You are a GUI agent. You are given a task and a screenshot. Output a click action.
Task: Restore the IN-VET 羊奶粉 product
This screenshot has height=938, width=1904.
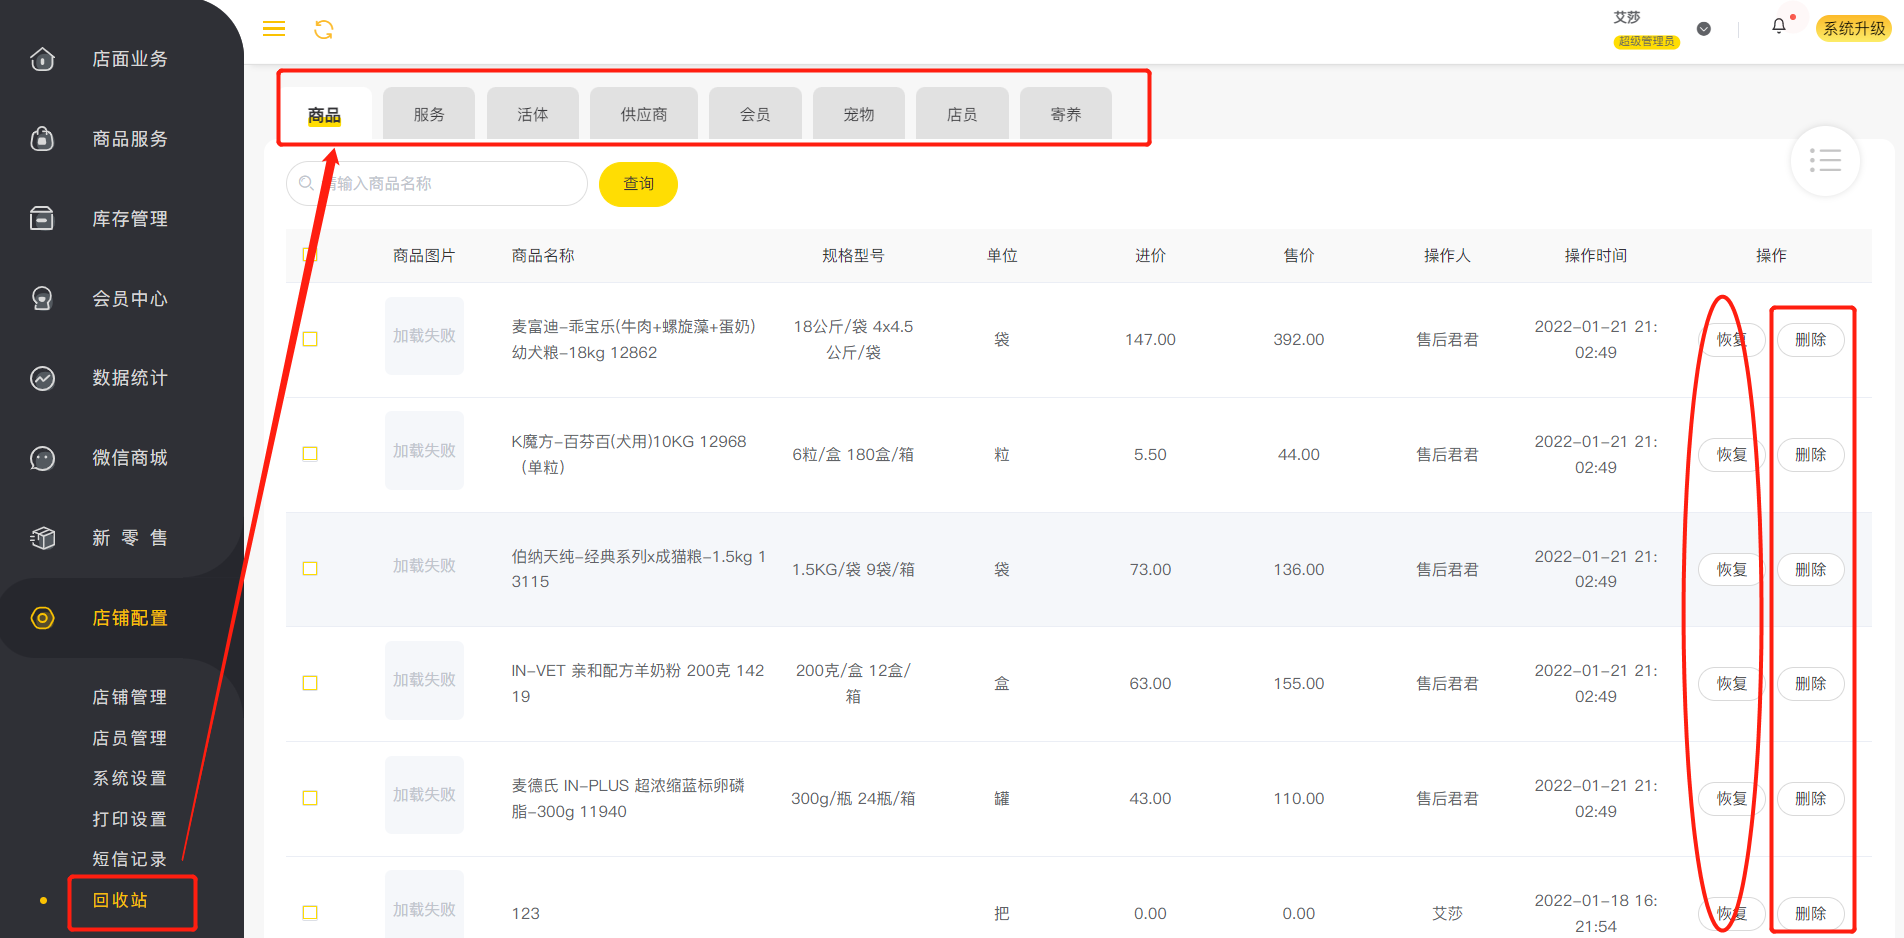(x=1731, y=684)
